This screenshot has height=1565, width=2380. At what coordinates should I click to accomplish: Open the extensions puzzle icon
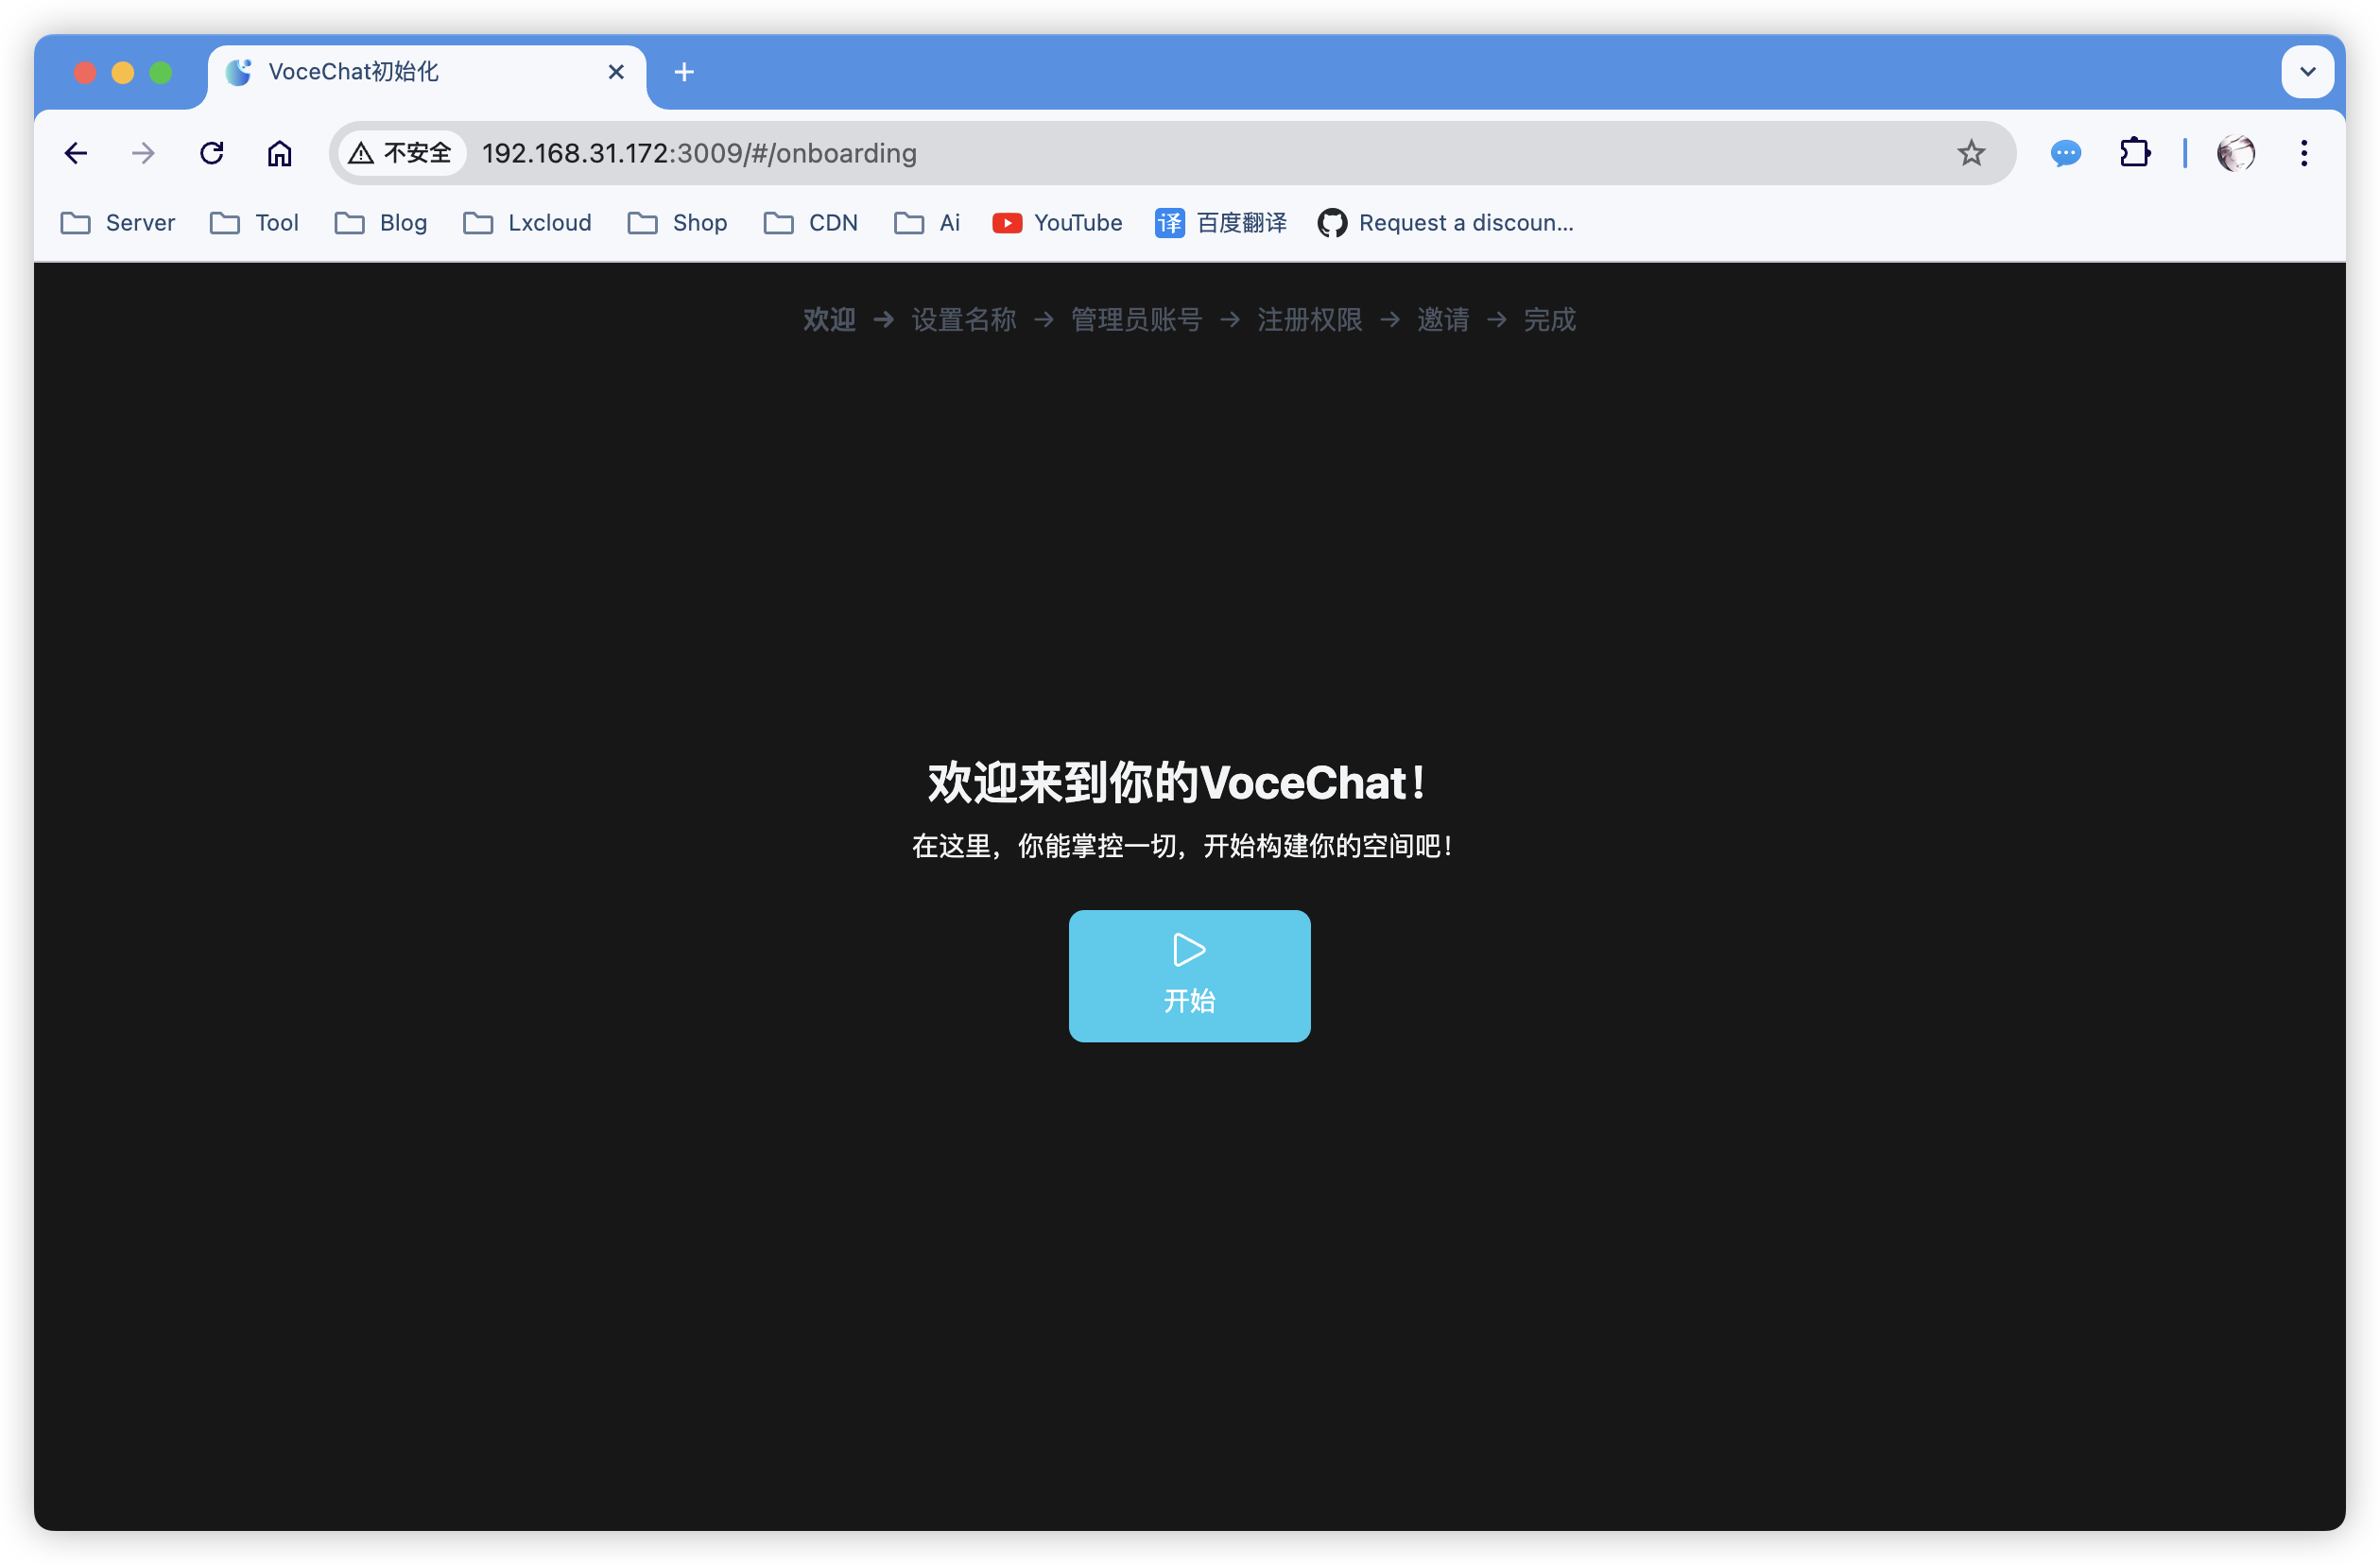(x=2134, y=153)
